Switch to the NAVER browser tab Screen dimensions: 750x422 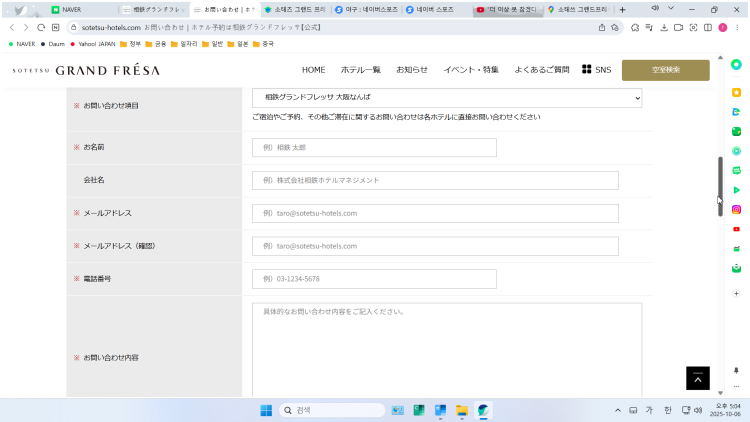coord(80,9)
